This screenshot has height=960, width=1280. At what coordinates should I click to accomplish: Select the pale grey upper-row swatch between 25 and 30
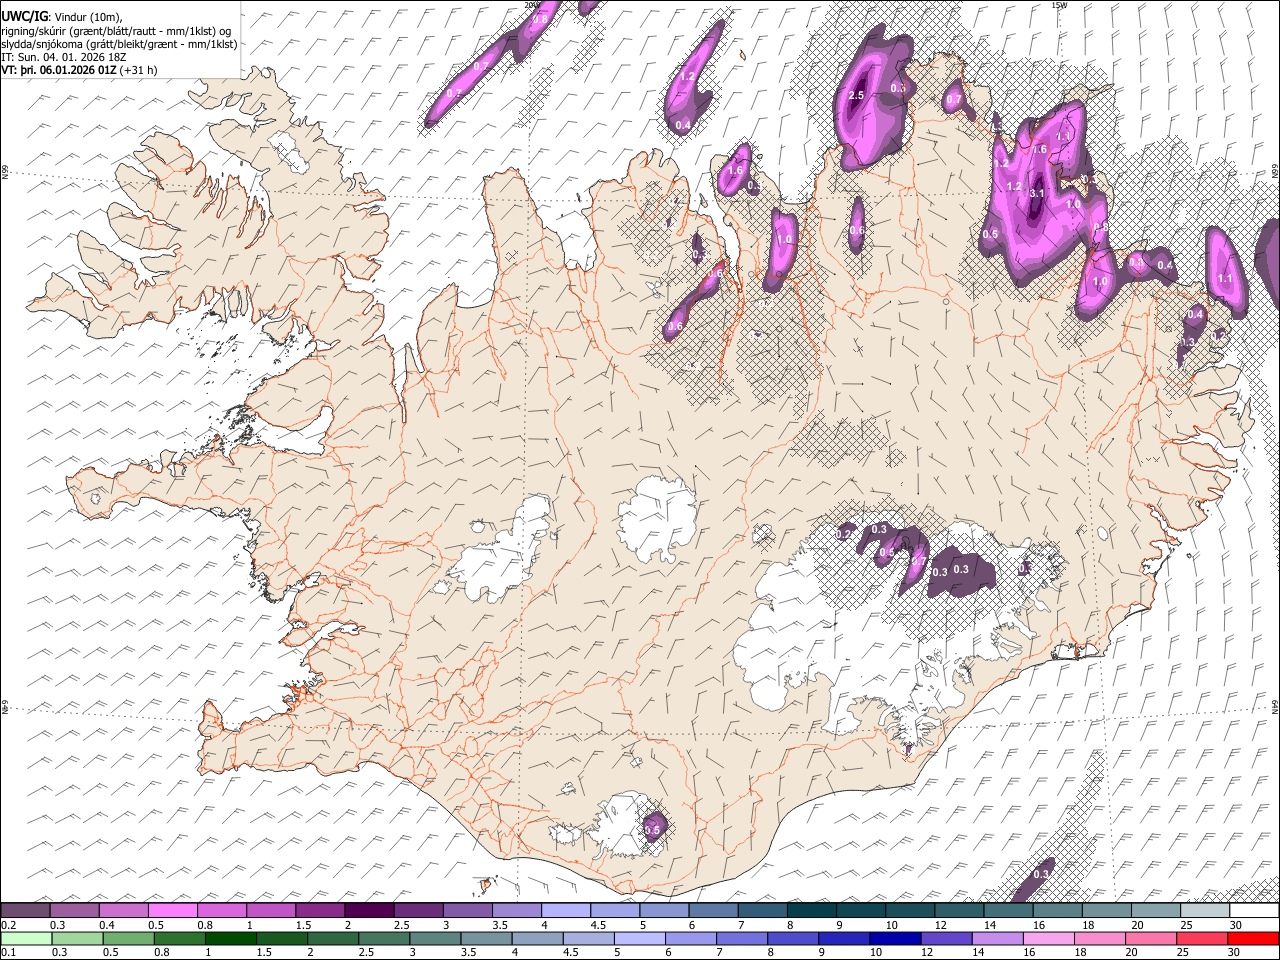[1205, 910]
